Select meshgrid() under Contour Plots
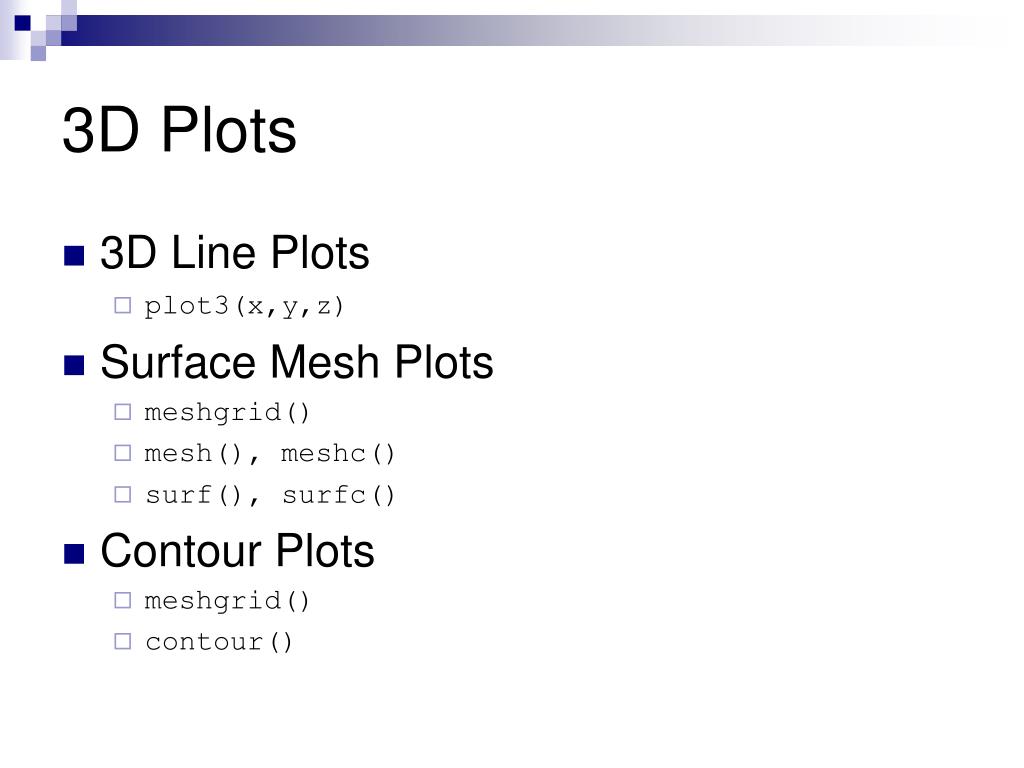This screenshot has width=1024, height=768. (227, 601)
